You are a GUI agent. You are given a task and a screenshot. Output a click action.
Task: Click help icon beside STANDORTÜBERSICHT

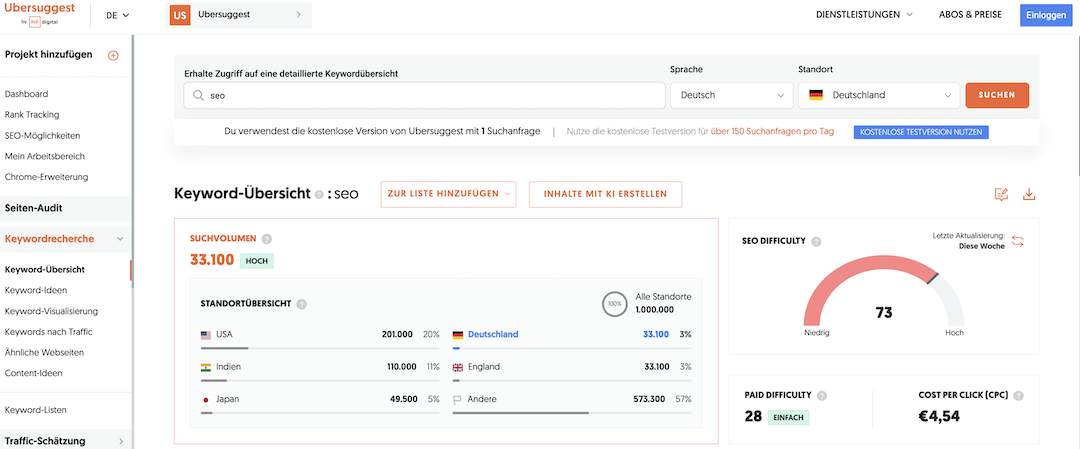point(302,304)
